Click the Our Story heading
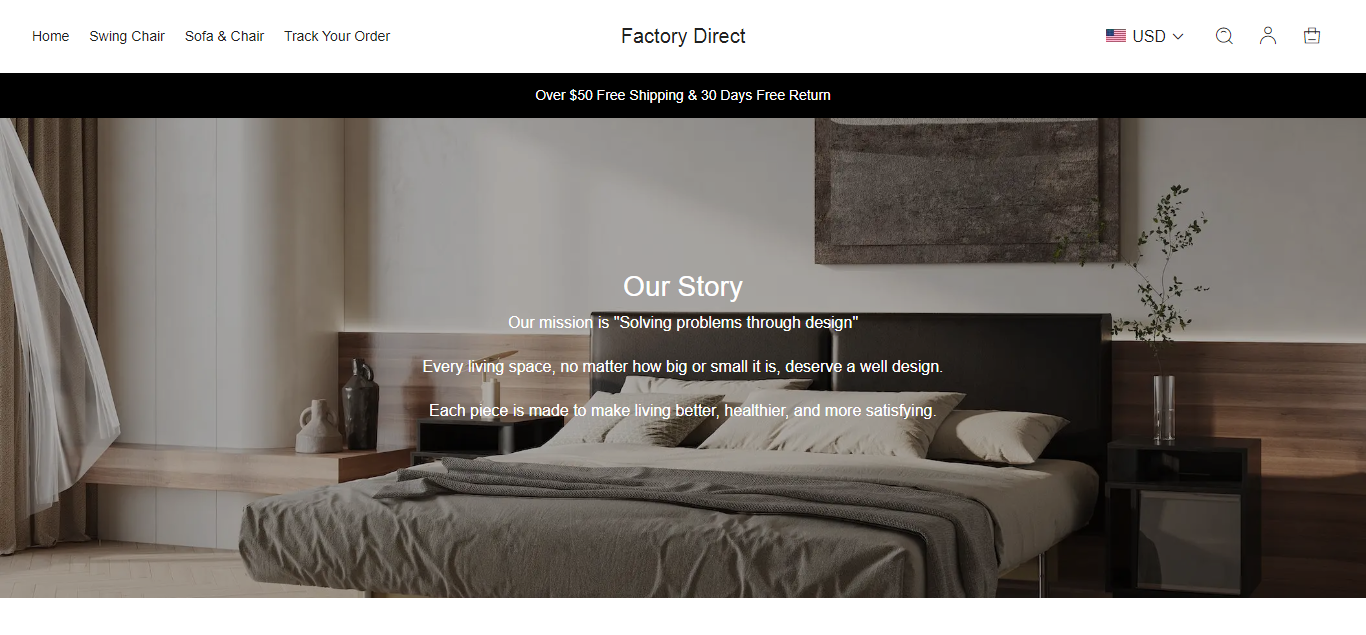1366x635 pixels. [683, 287]
